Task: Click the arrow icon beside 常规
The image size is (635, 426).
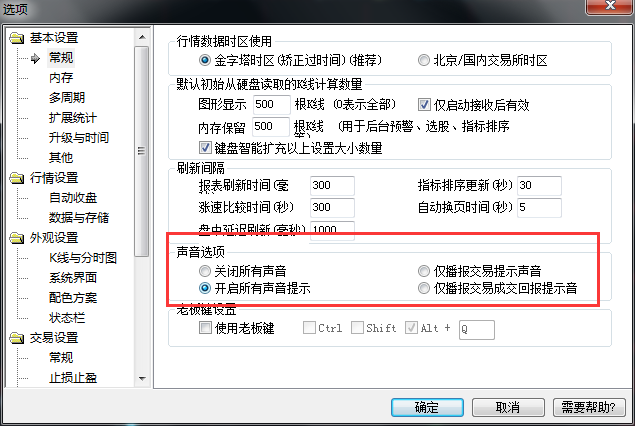Action: [36, 58]
